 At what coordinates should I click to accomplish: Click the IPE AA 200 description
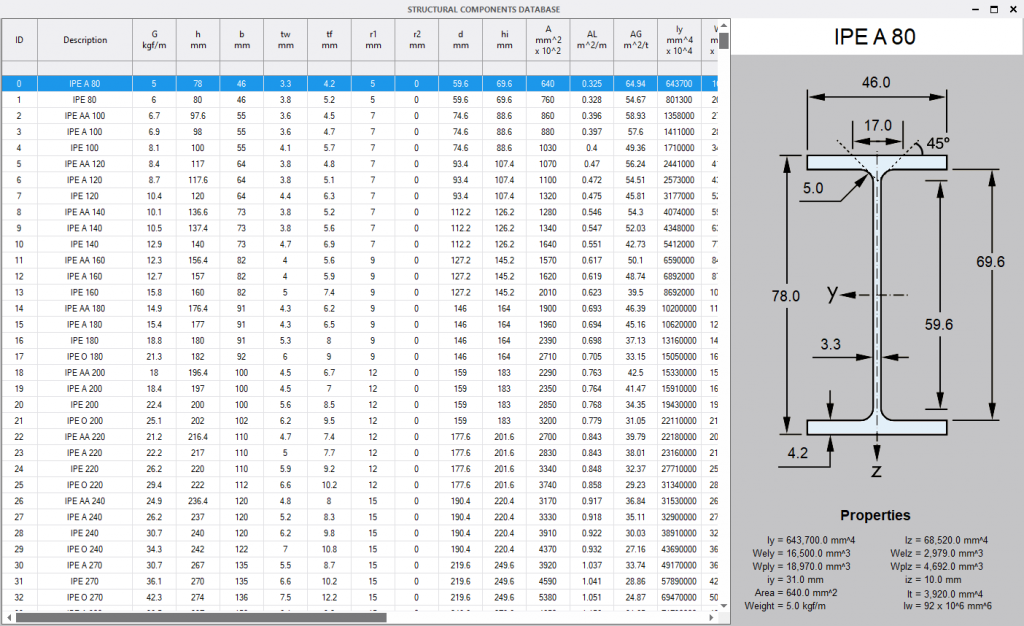tap(85, 373)
